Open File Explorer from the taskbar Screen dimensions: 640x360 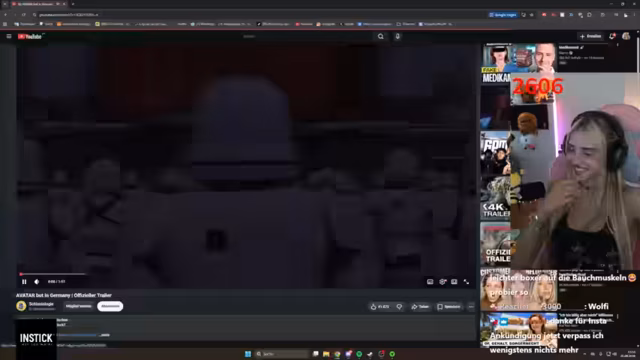[x=326, y=354]
